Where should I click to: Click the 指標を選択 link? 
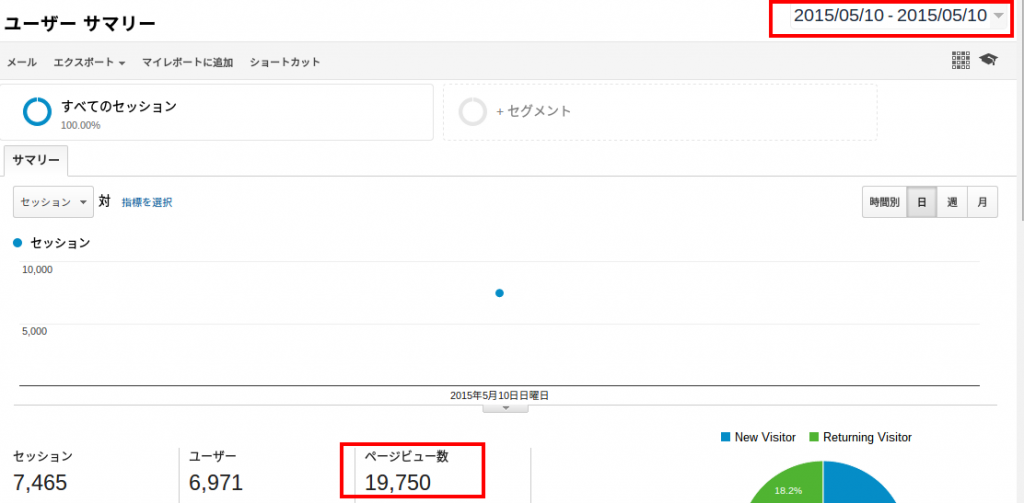click(x=147, y=203)
